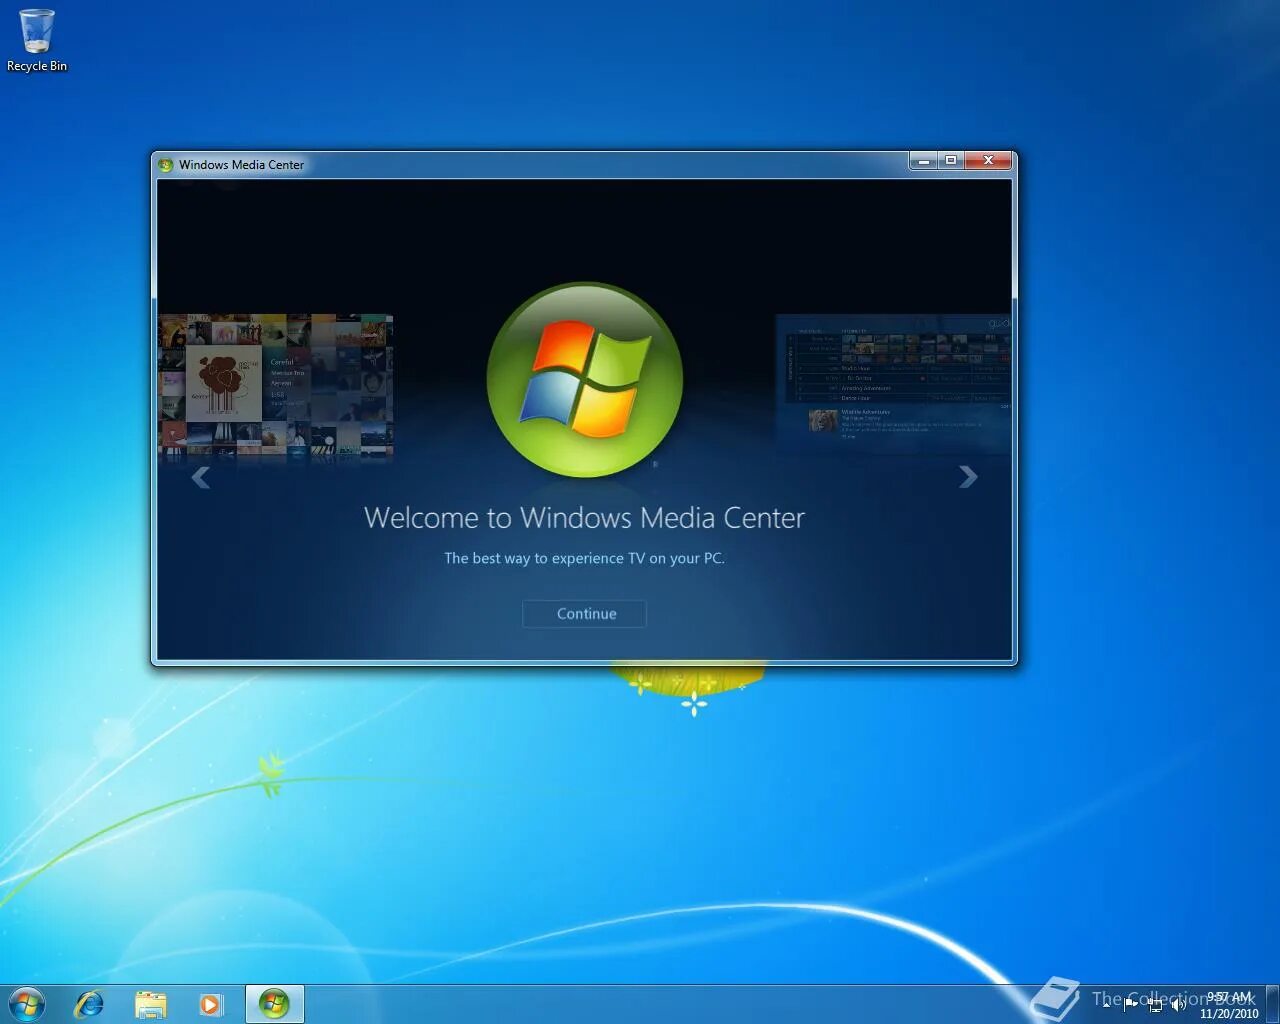The image size is (1280, 1024).
Task: Open the Windows Start menu orb
Action: point(27,1003)
